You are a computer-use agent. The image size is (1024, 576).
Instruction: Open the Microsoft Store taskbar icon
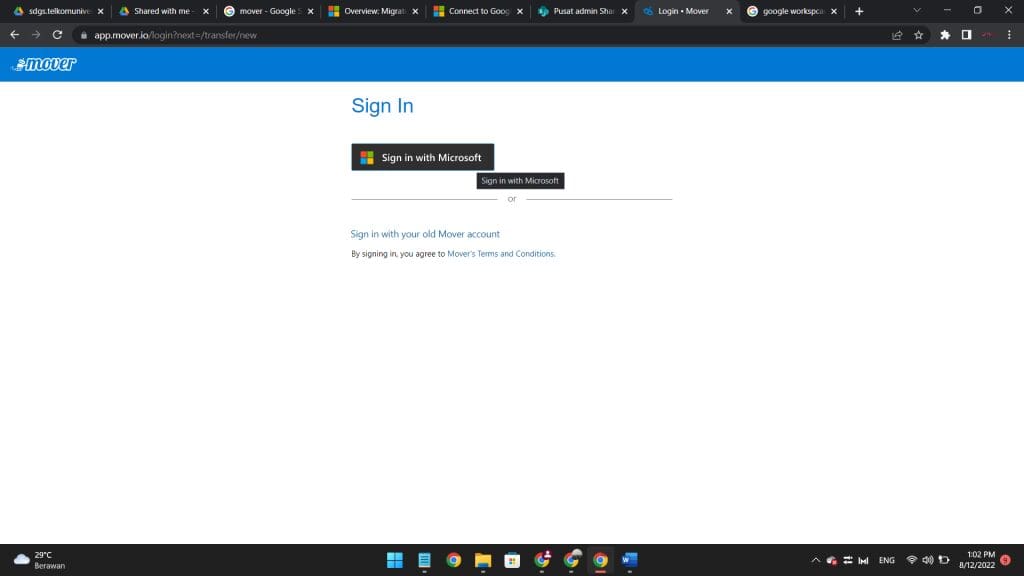(x=512, y=560)
